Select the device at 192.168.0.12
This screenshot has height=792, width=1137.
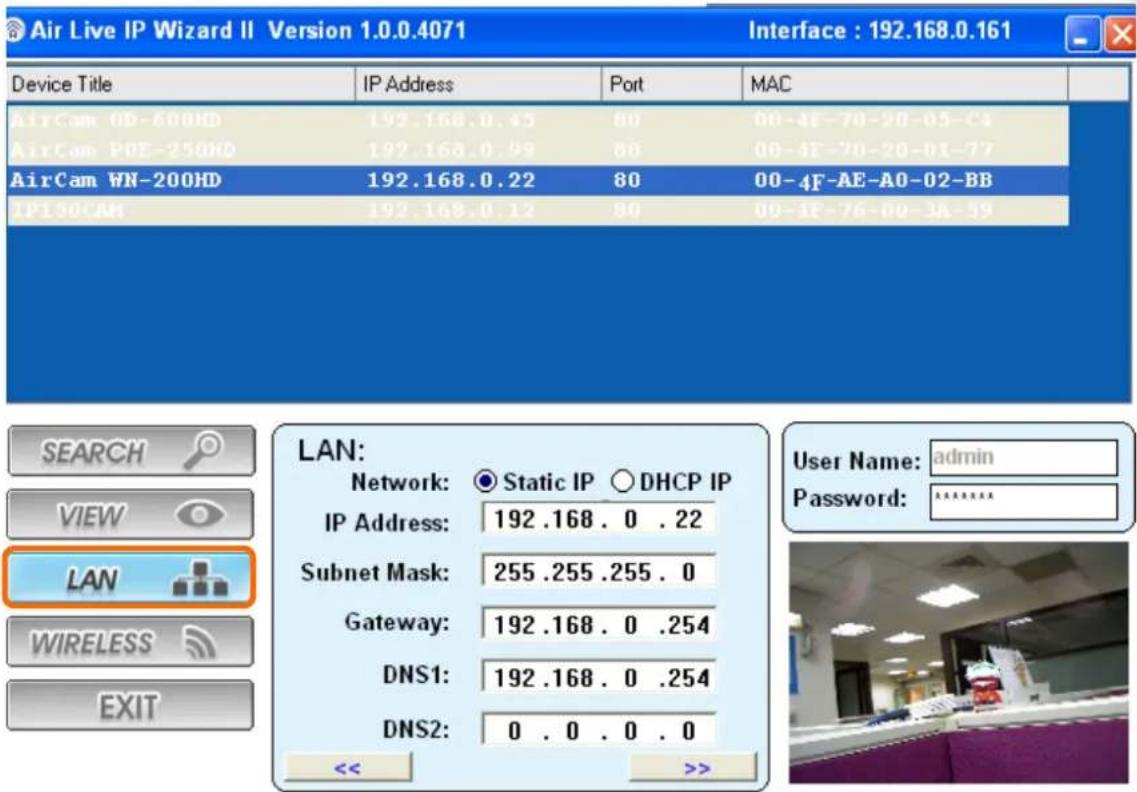click(537, 210)
